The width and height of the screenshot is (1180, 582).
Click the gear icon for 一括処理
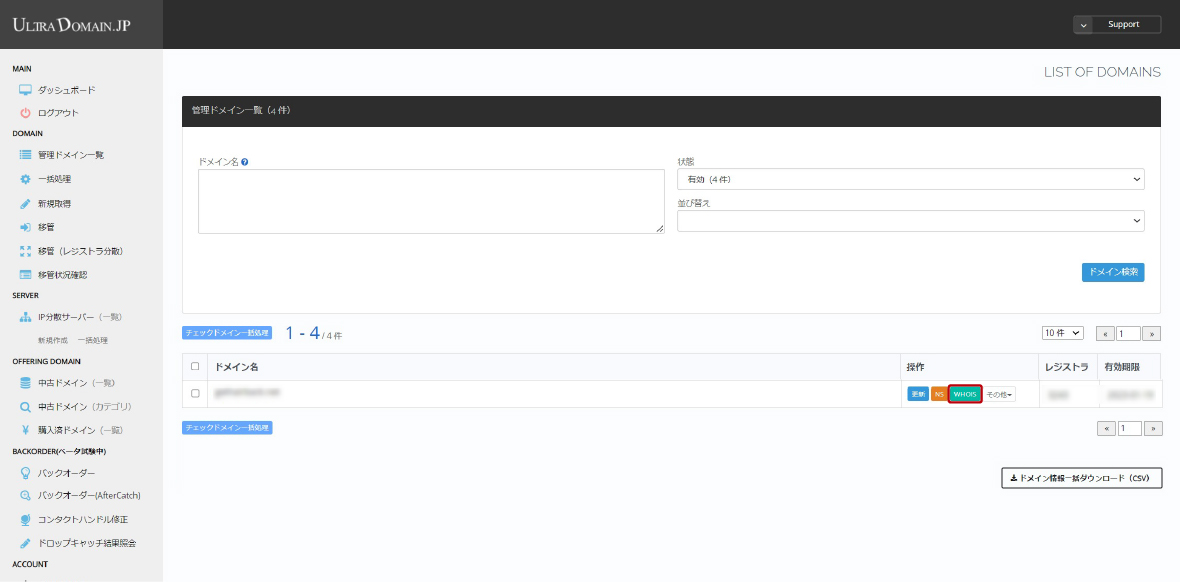(x=26, y=179)
